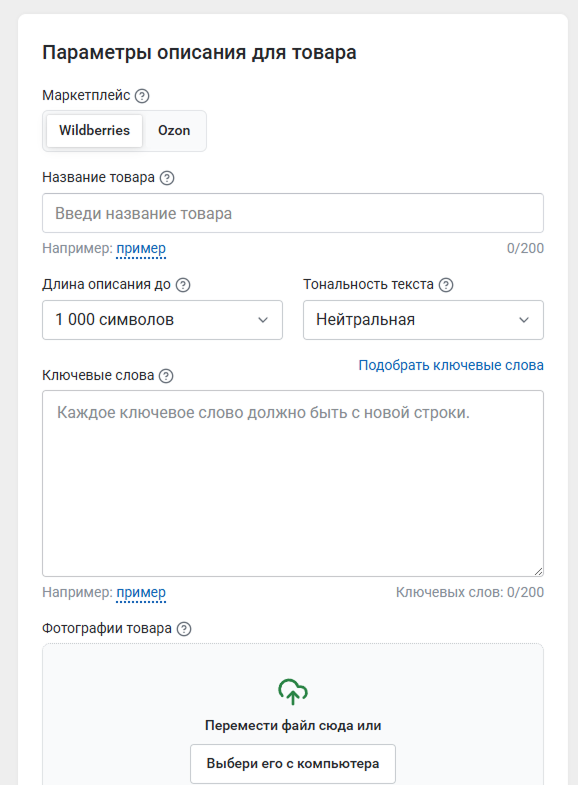Select Wildberries marketplace option

point(95,131)
